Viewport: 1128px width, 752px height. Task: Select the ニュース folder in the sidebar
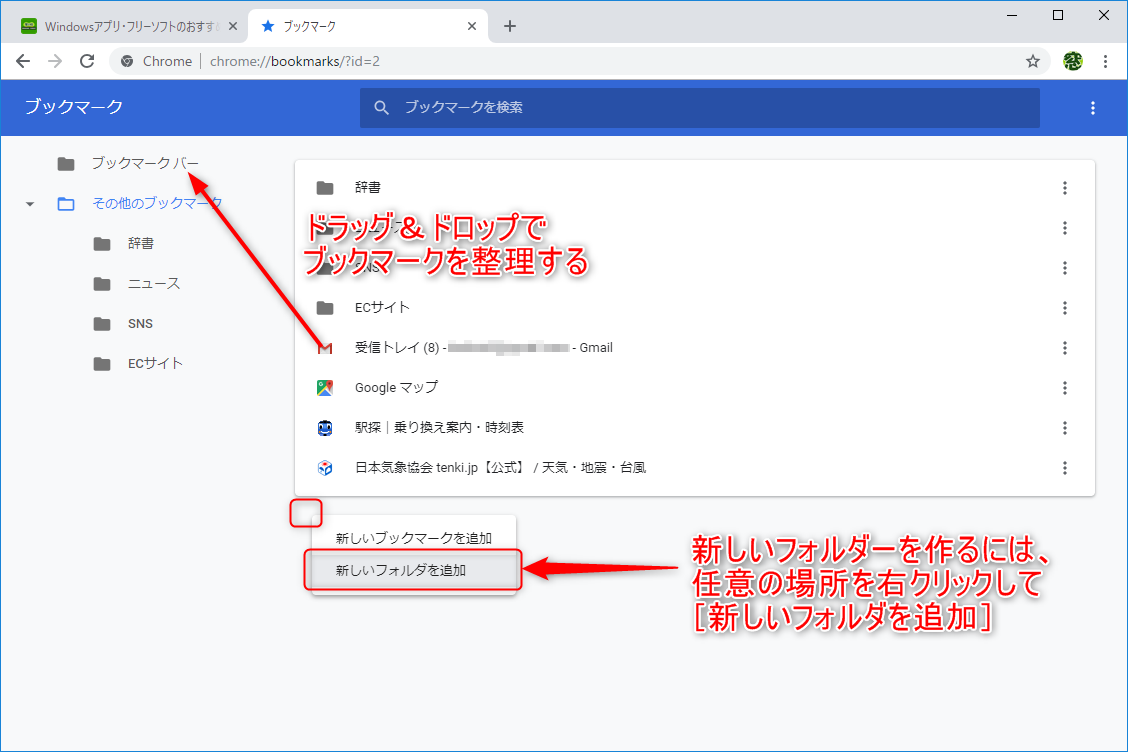[x=154, y=283]
